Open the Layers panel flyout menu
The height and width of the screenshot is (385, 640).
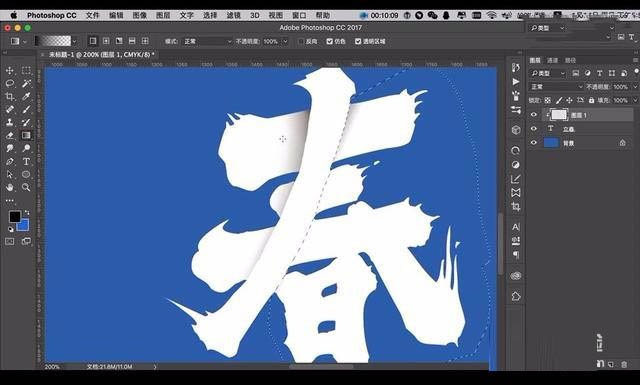tap(636, 60)
